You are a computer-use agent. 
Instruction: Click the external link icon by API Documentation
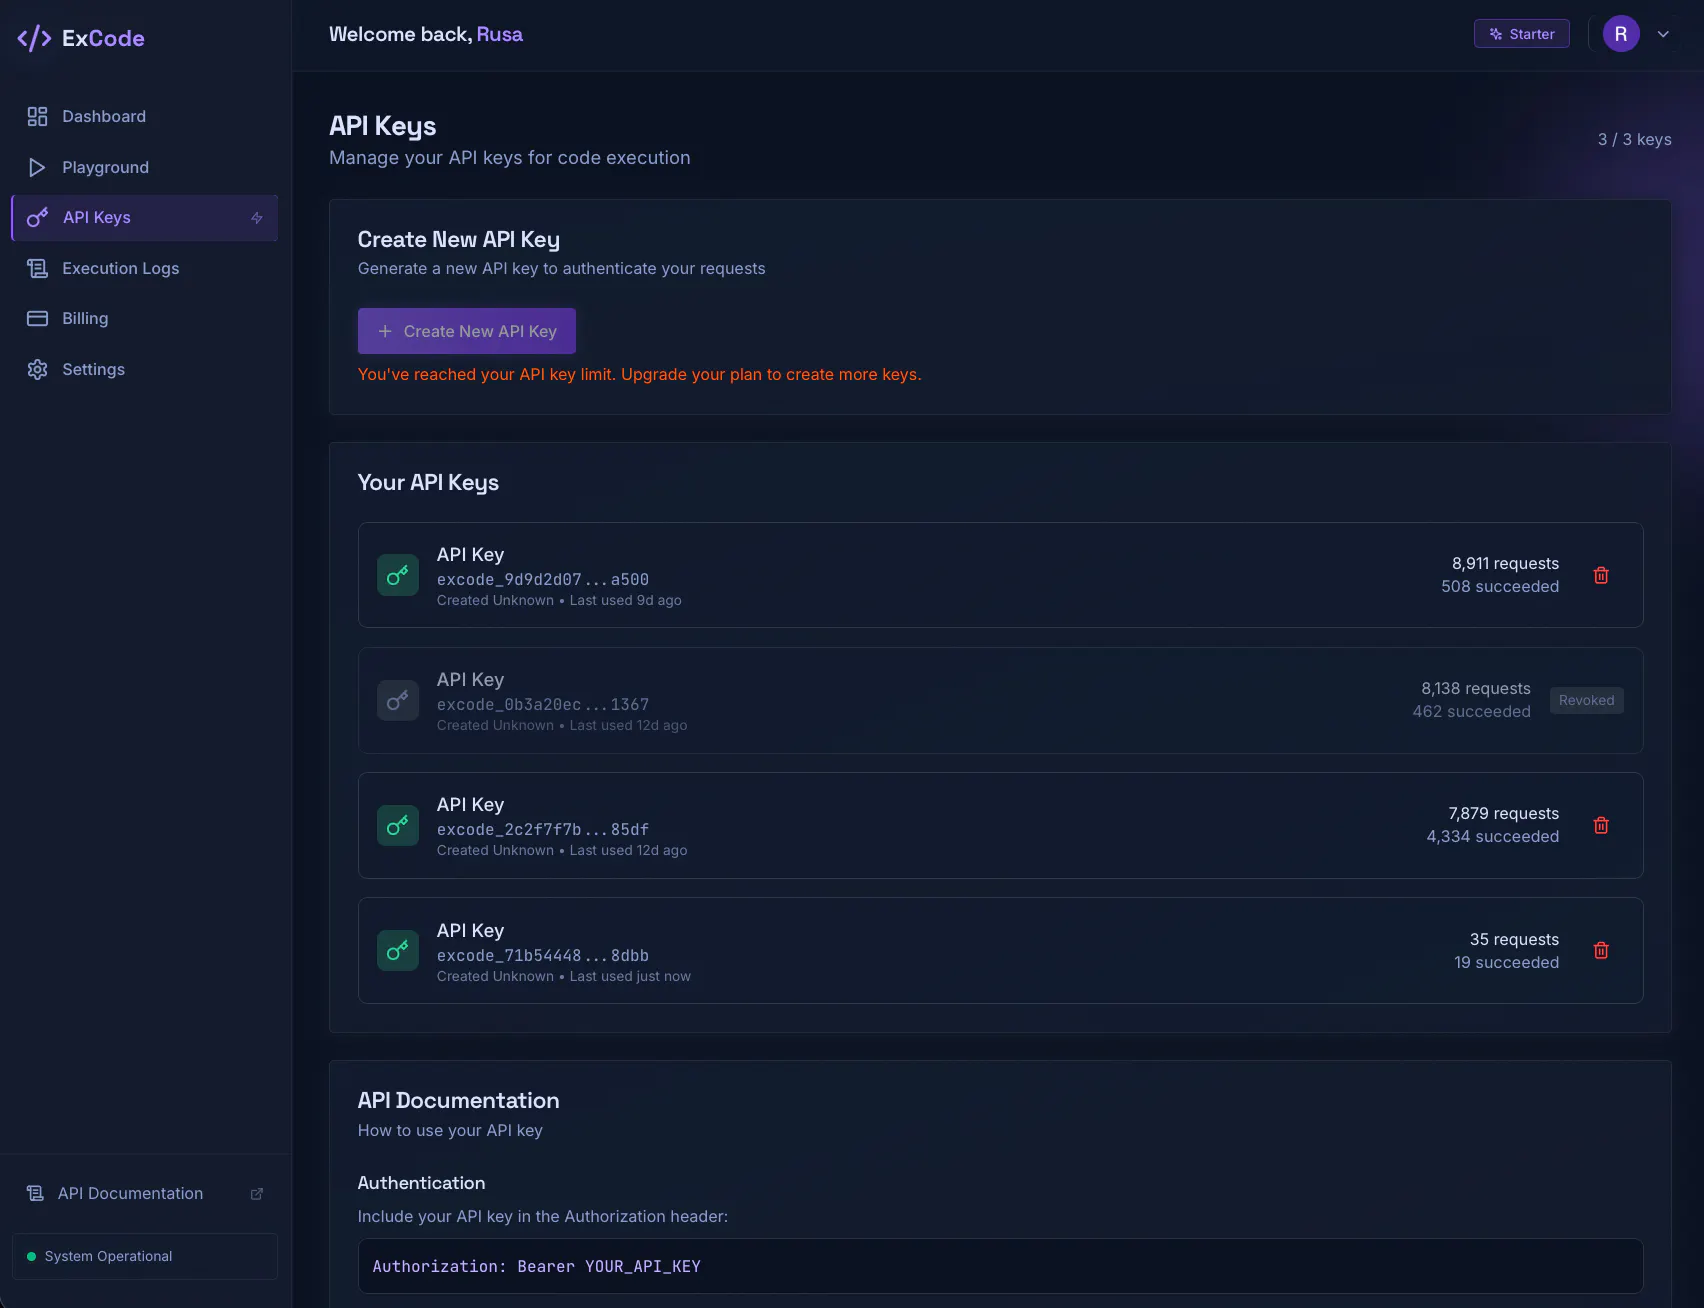257,1194
